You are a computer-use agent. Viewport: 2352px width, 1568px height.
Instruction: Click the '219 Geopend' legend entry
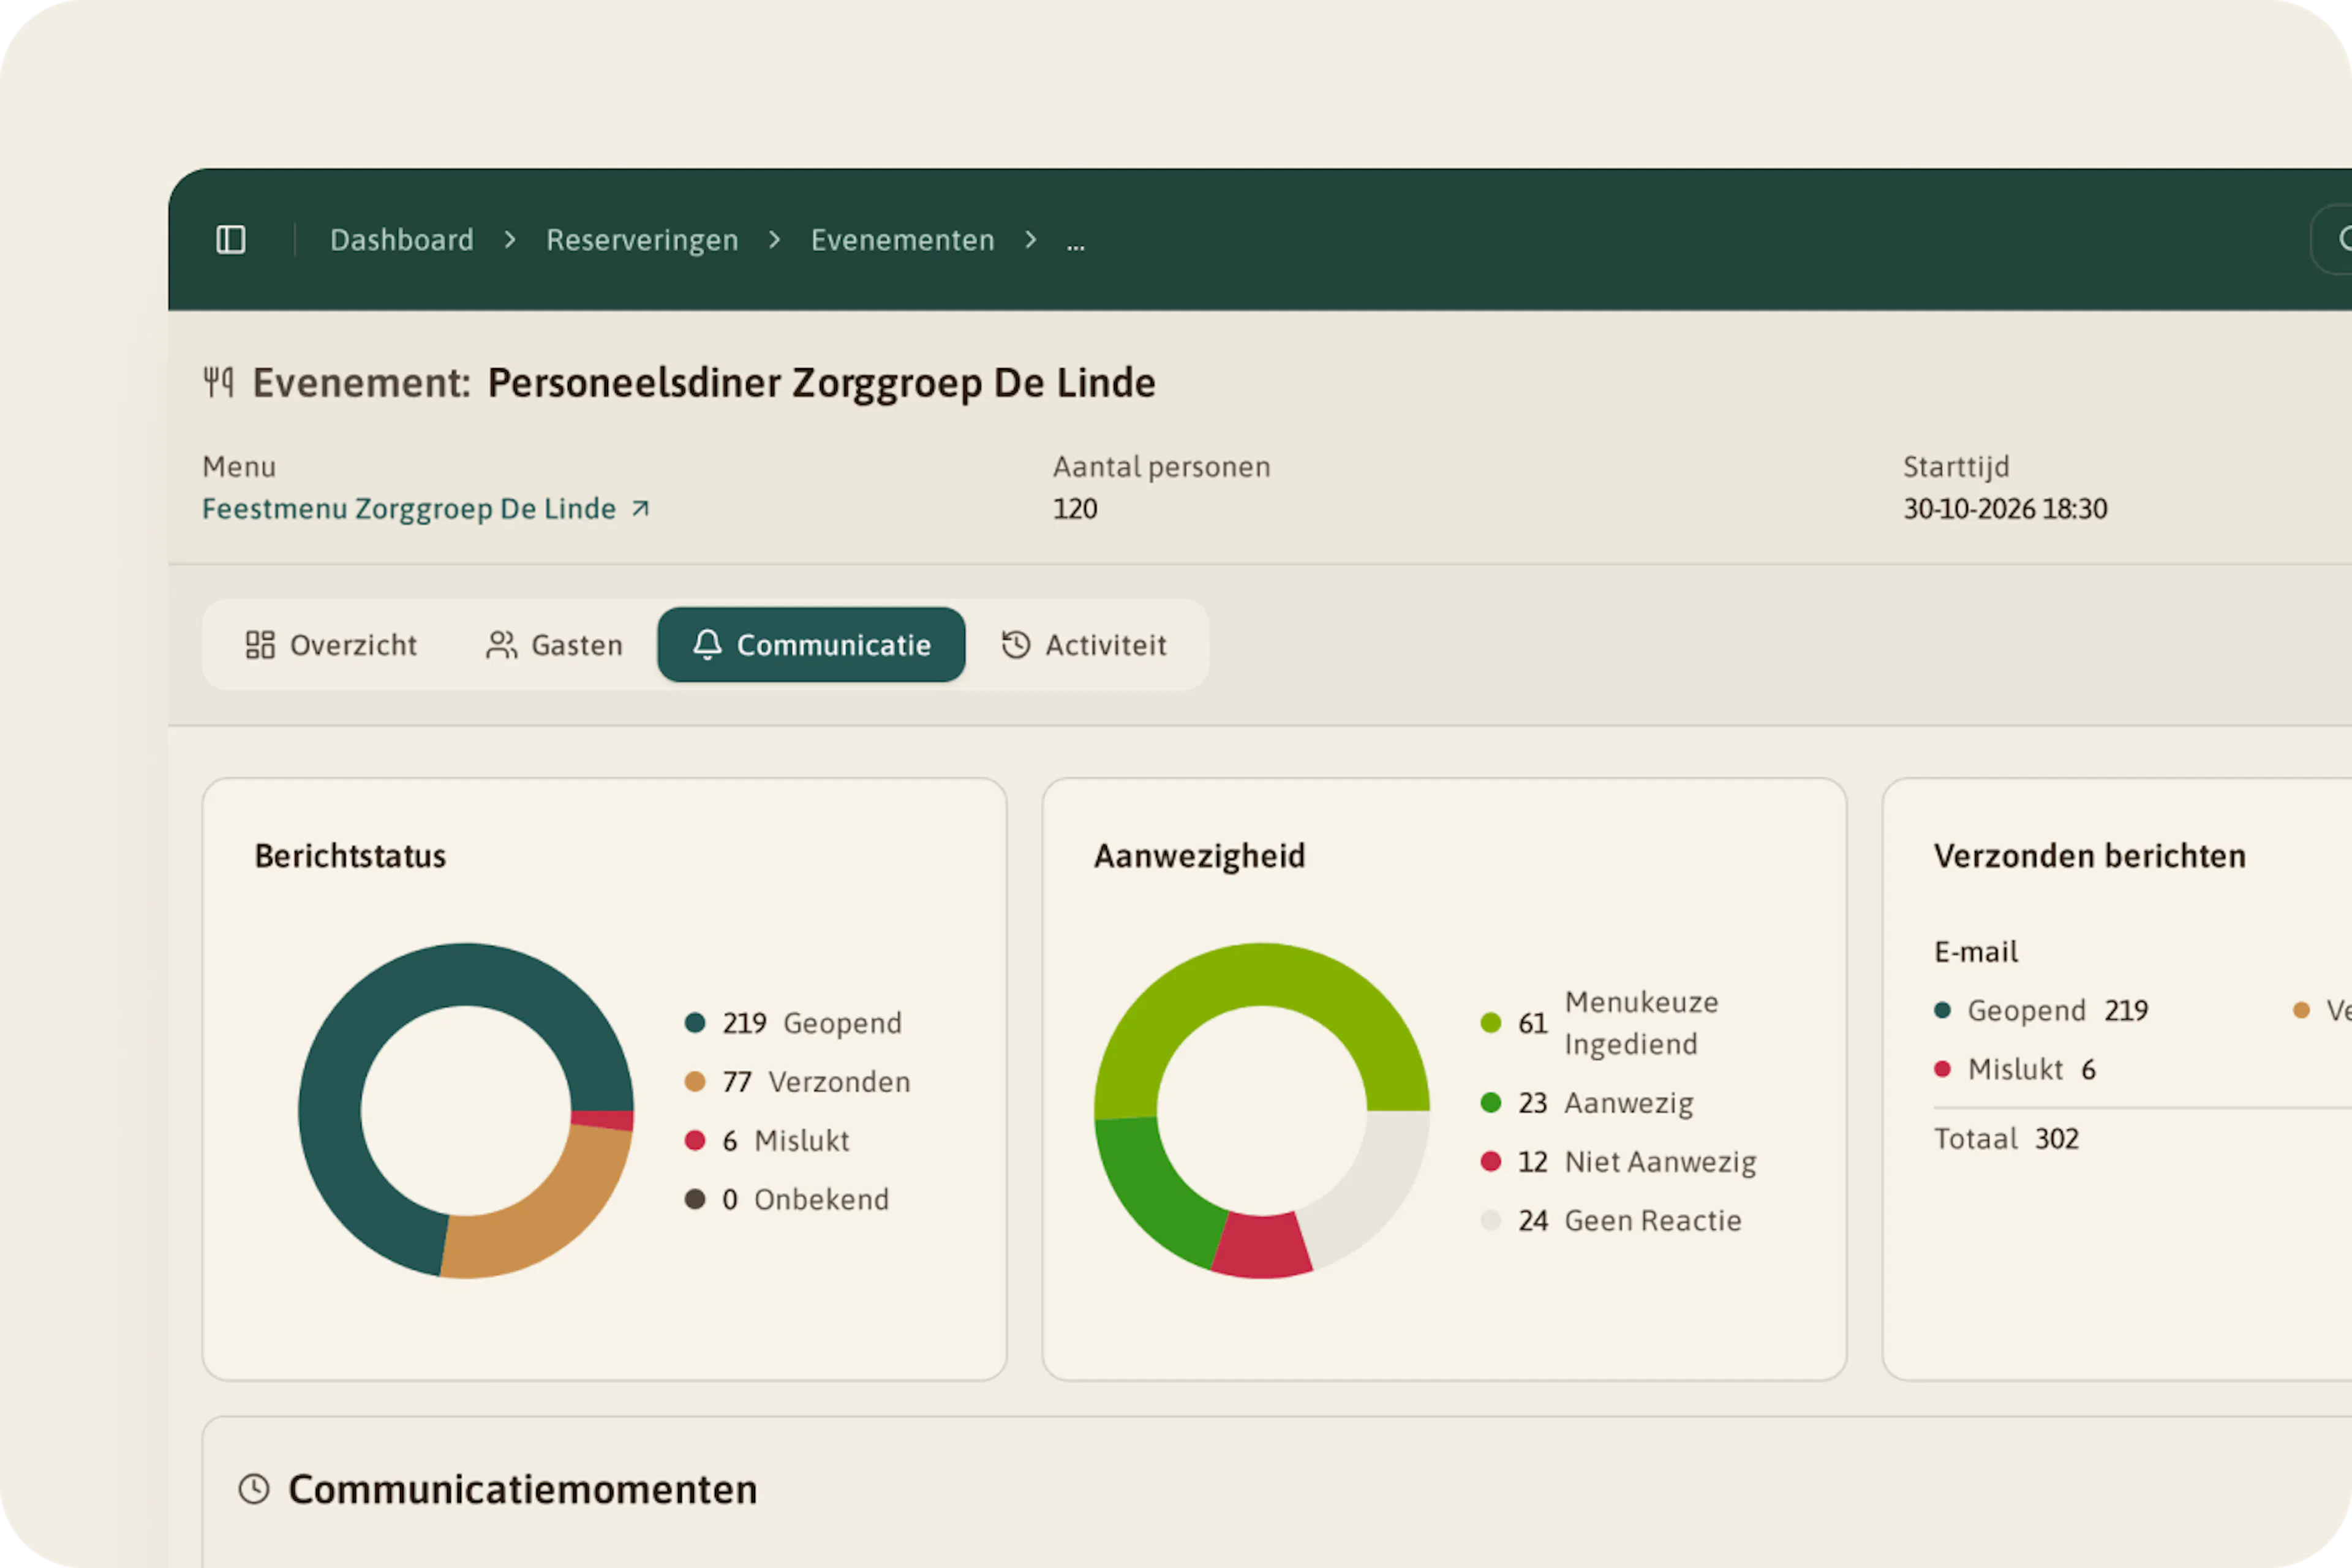tap(793, 1023)
